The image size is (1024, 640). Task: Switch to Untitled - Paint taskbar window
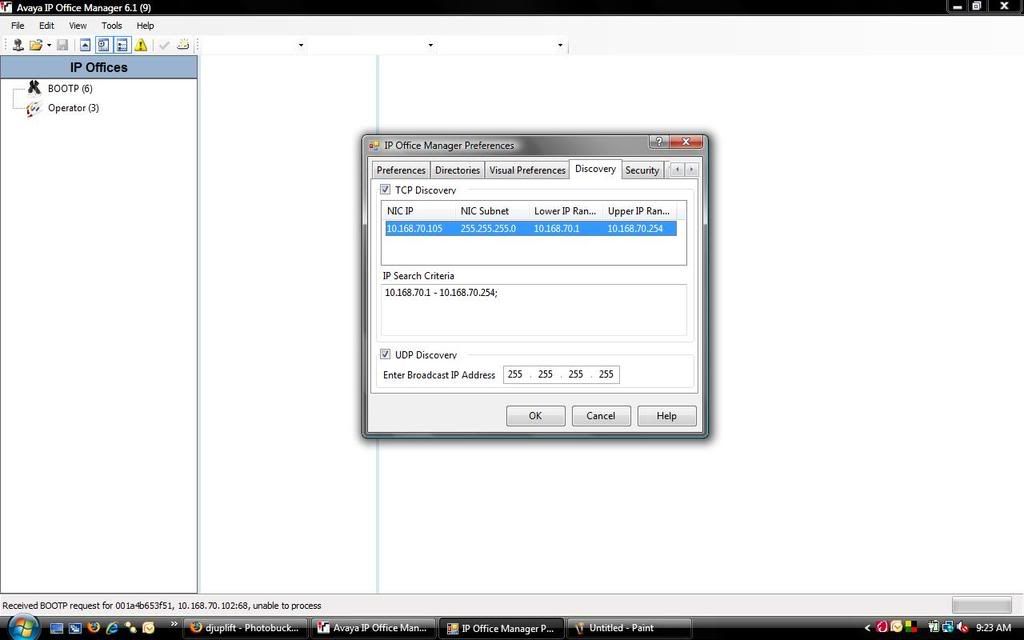(x=629, y=628)
